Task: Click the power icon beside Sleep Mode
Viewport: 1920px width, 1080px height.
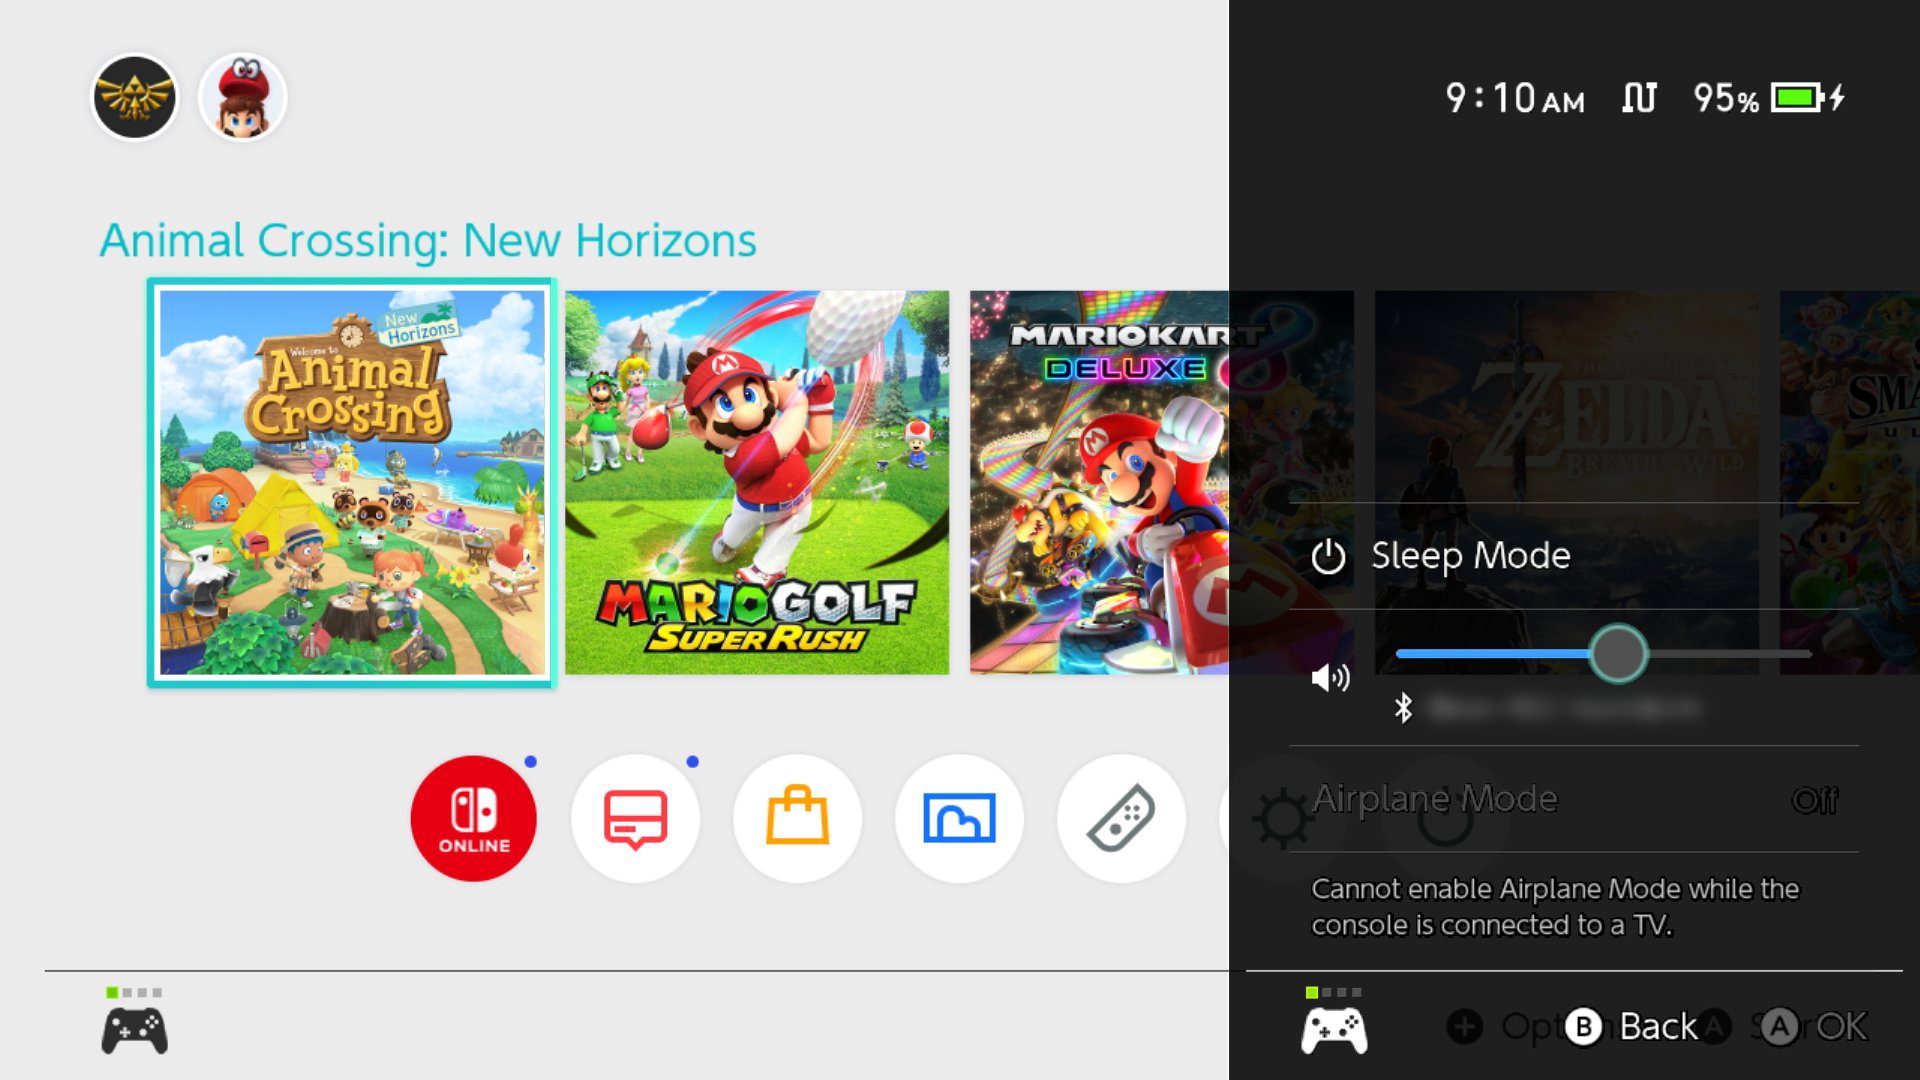Action: tap(1328, 556)
